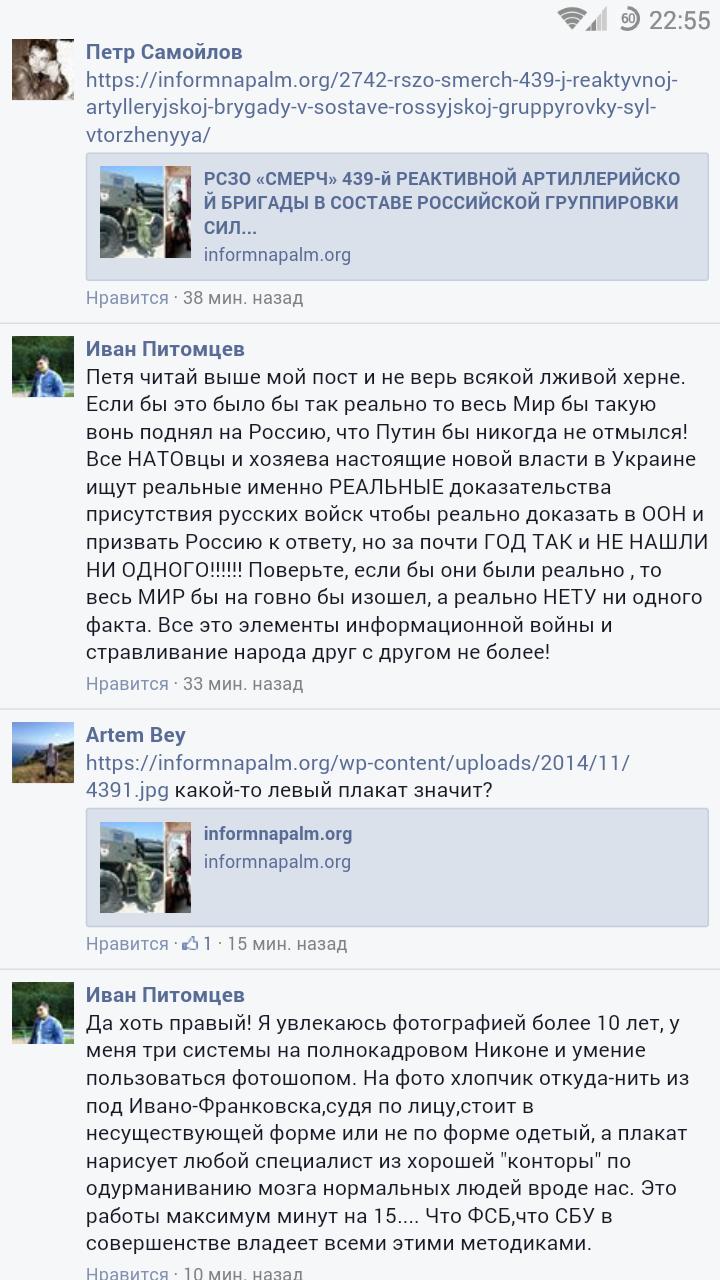This screenshot has height=1280, width=720.
Task: Tap the Artem Bey name link
Action: point(136,735)
